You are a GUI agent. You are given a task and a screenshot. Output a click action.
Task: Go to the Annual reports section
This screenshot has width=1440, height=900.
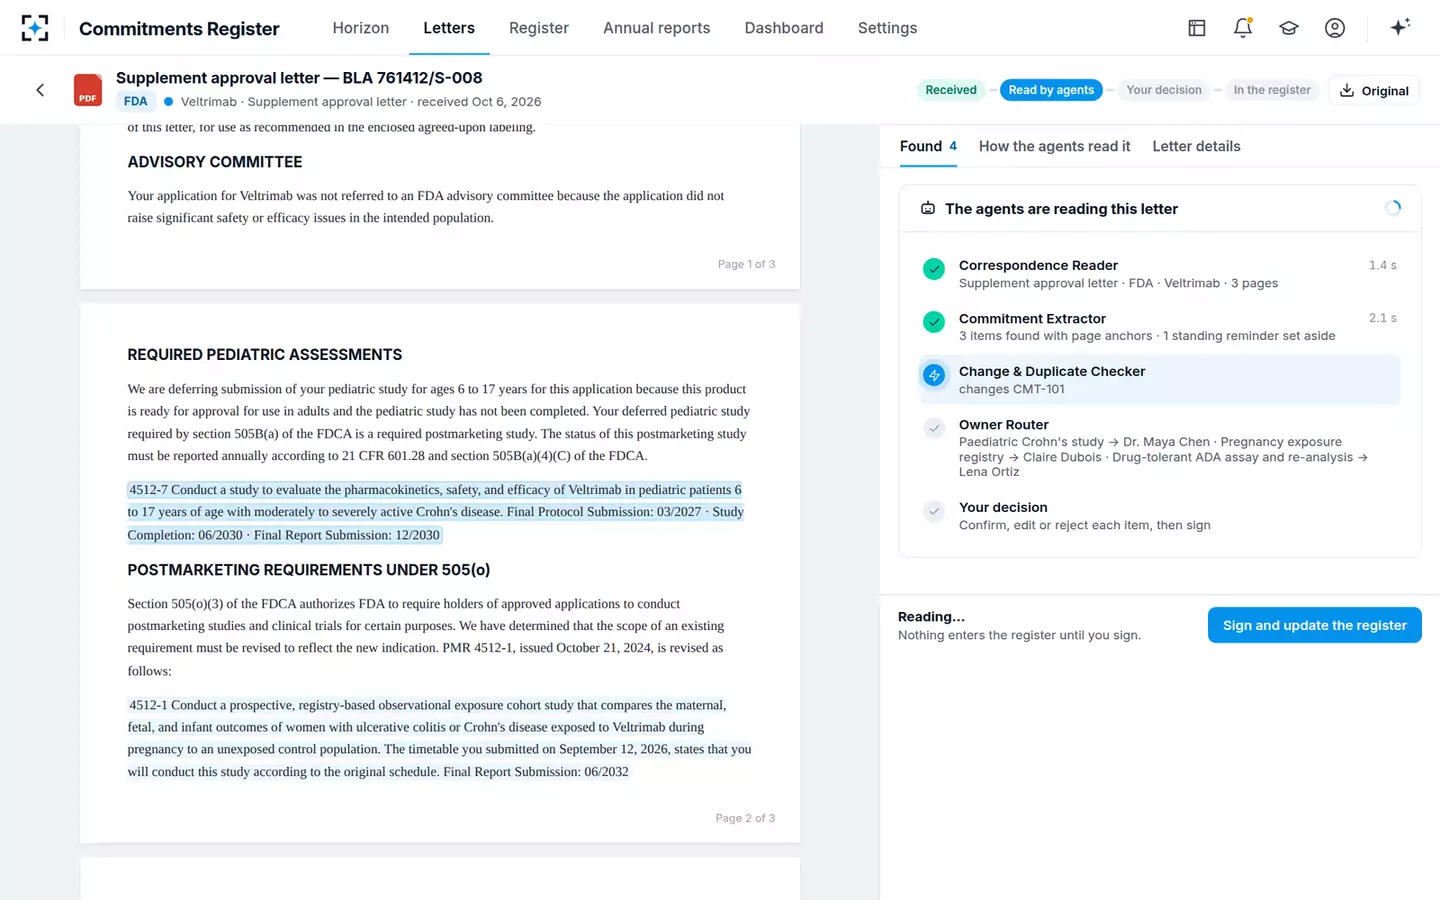pyautogui.click(x=656, y=28)
